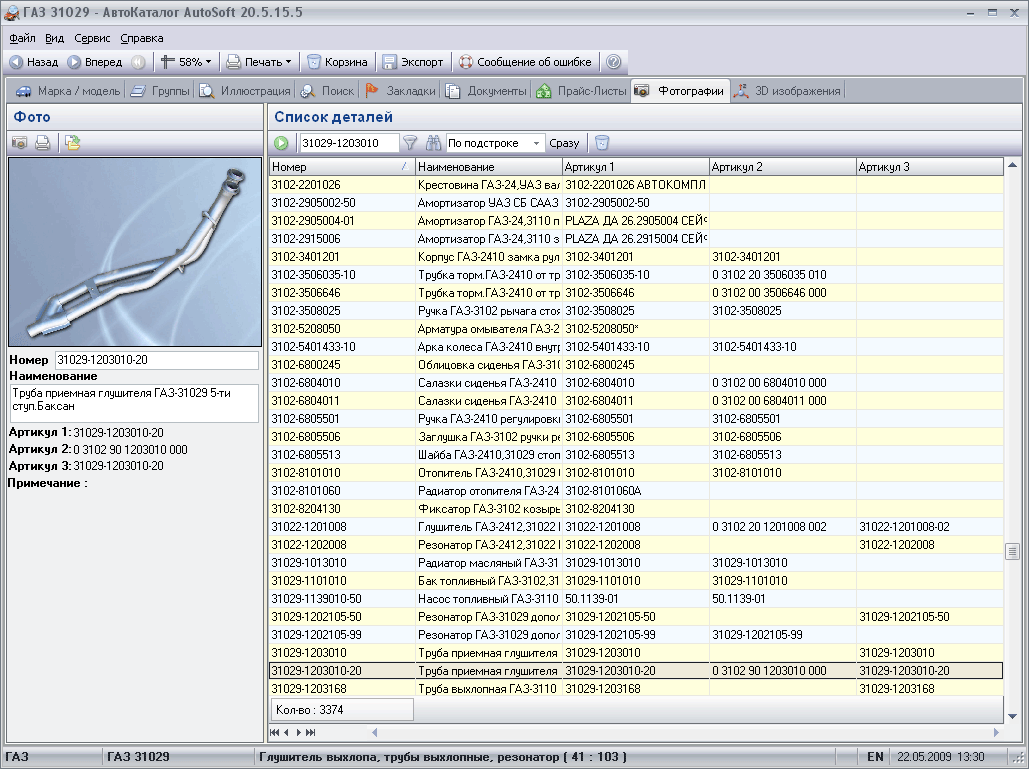
Task: Open the Сервис menu
Action: pos(92,38)
